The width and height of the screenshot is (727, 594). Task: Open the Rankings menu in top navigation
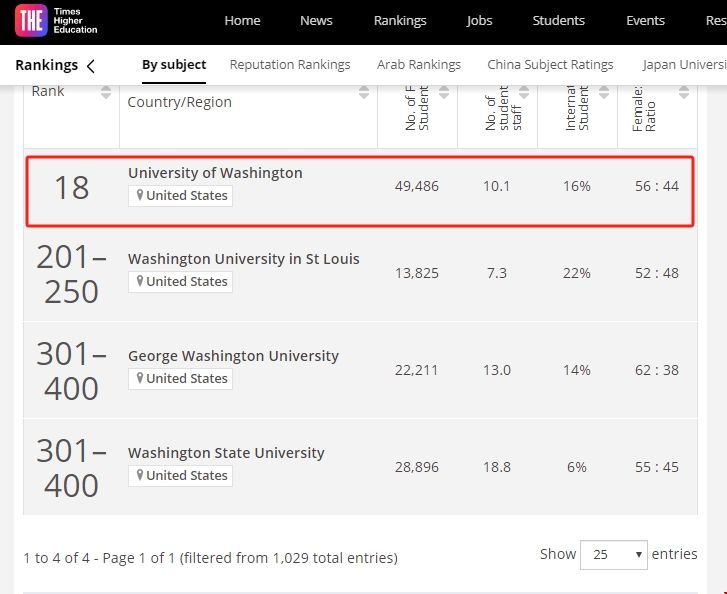pyautogui.click(x=400, y=21)
